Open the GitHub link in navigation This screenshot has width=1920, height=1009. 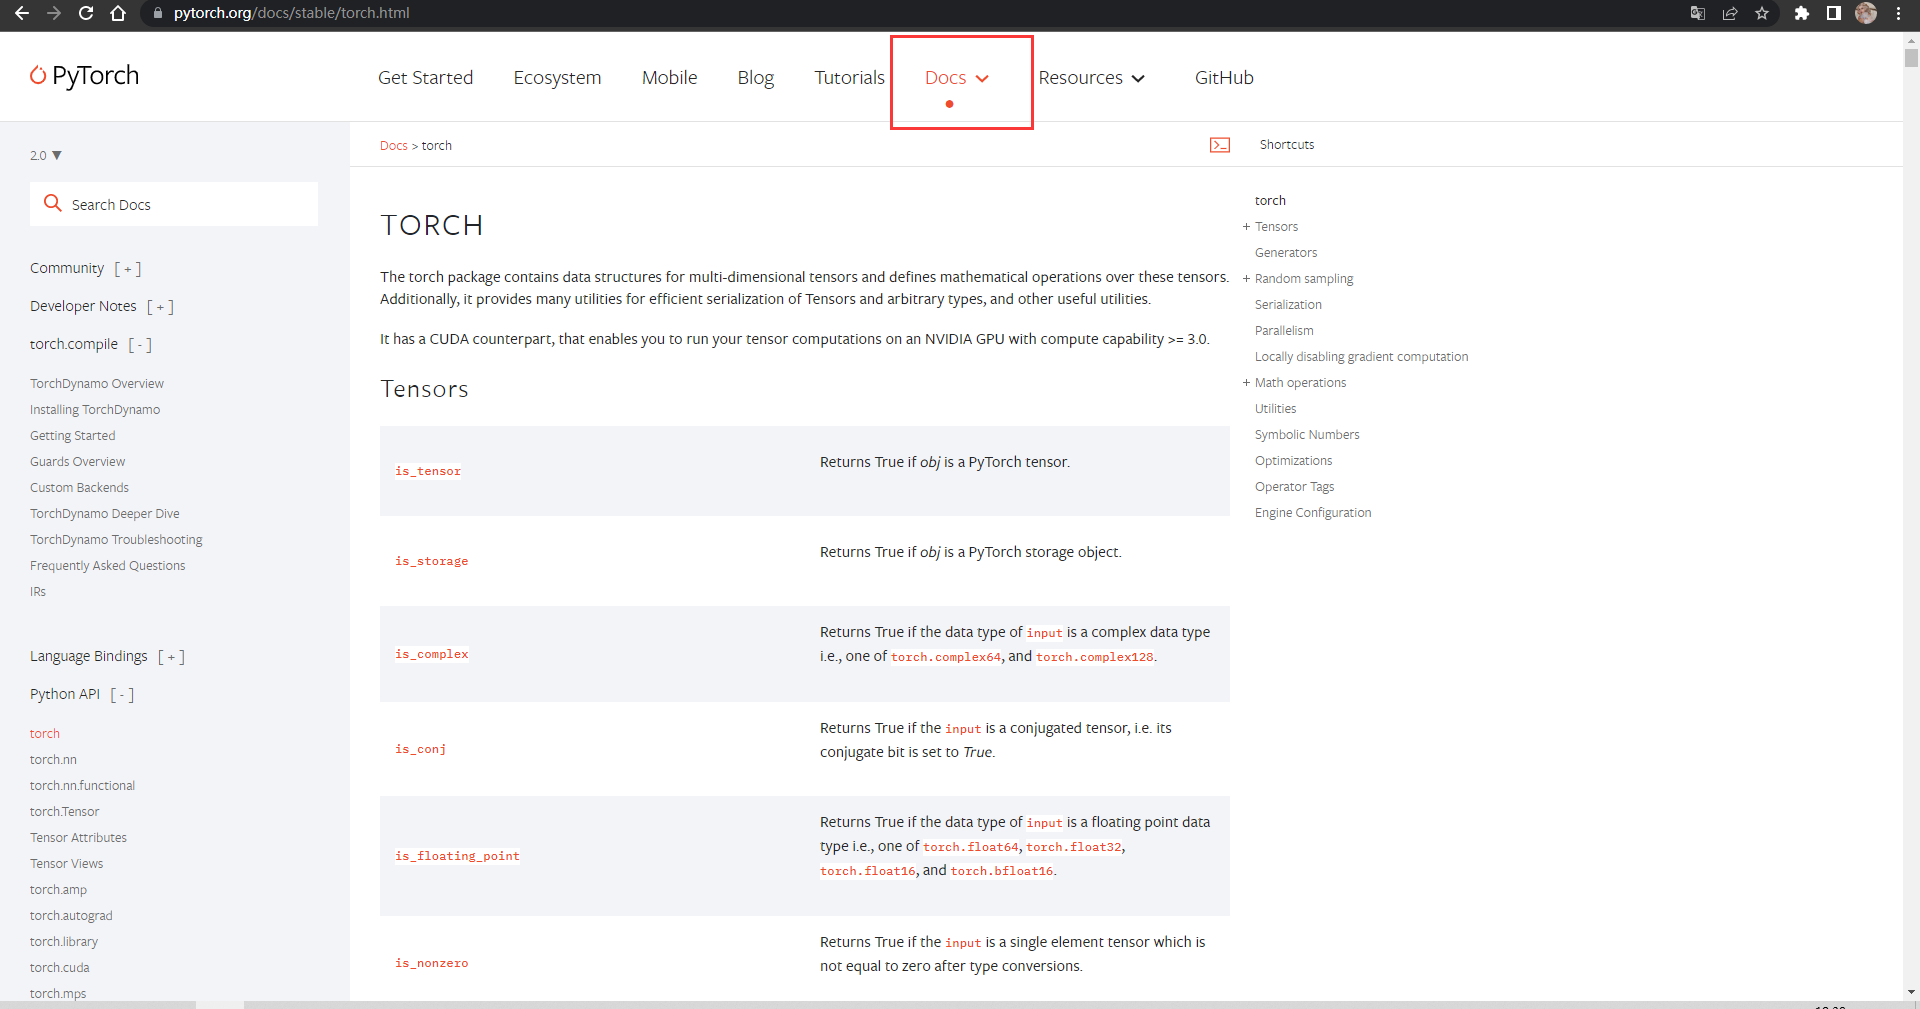point(1224,78)
